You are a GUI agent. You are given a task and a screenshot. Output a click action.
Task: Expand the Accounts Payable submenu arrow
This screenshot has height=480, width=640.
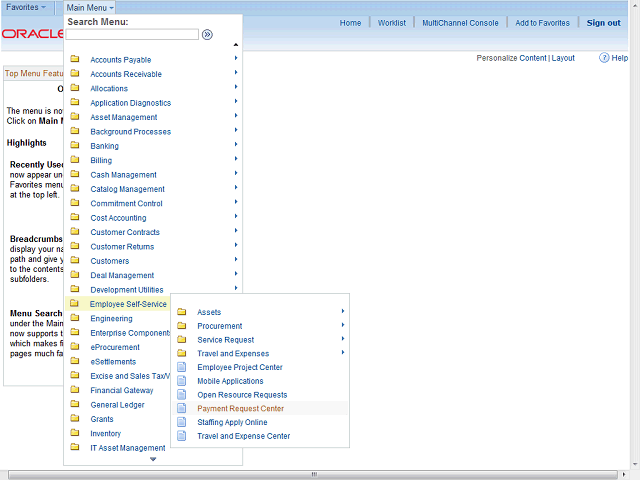click(236, 58)
